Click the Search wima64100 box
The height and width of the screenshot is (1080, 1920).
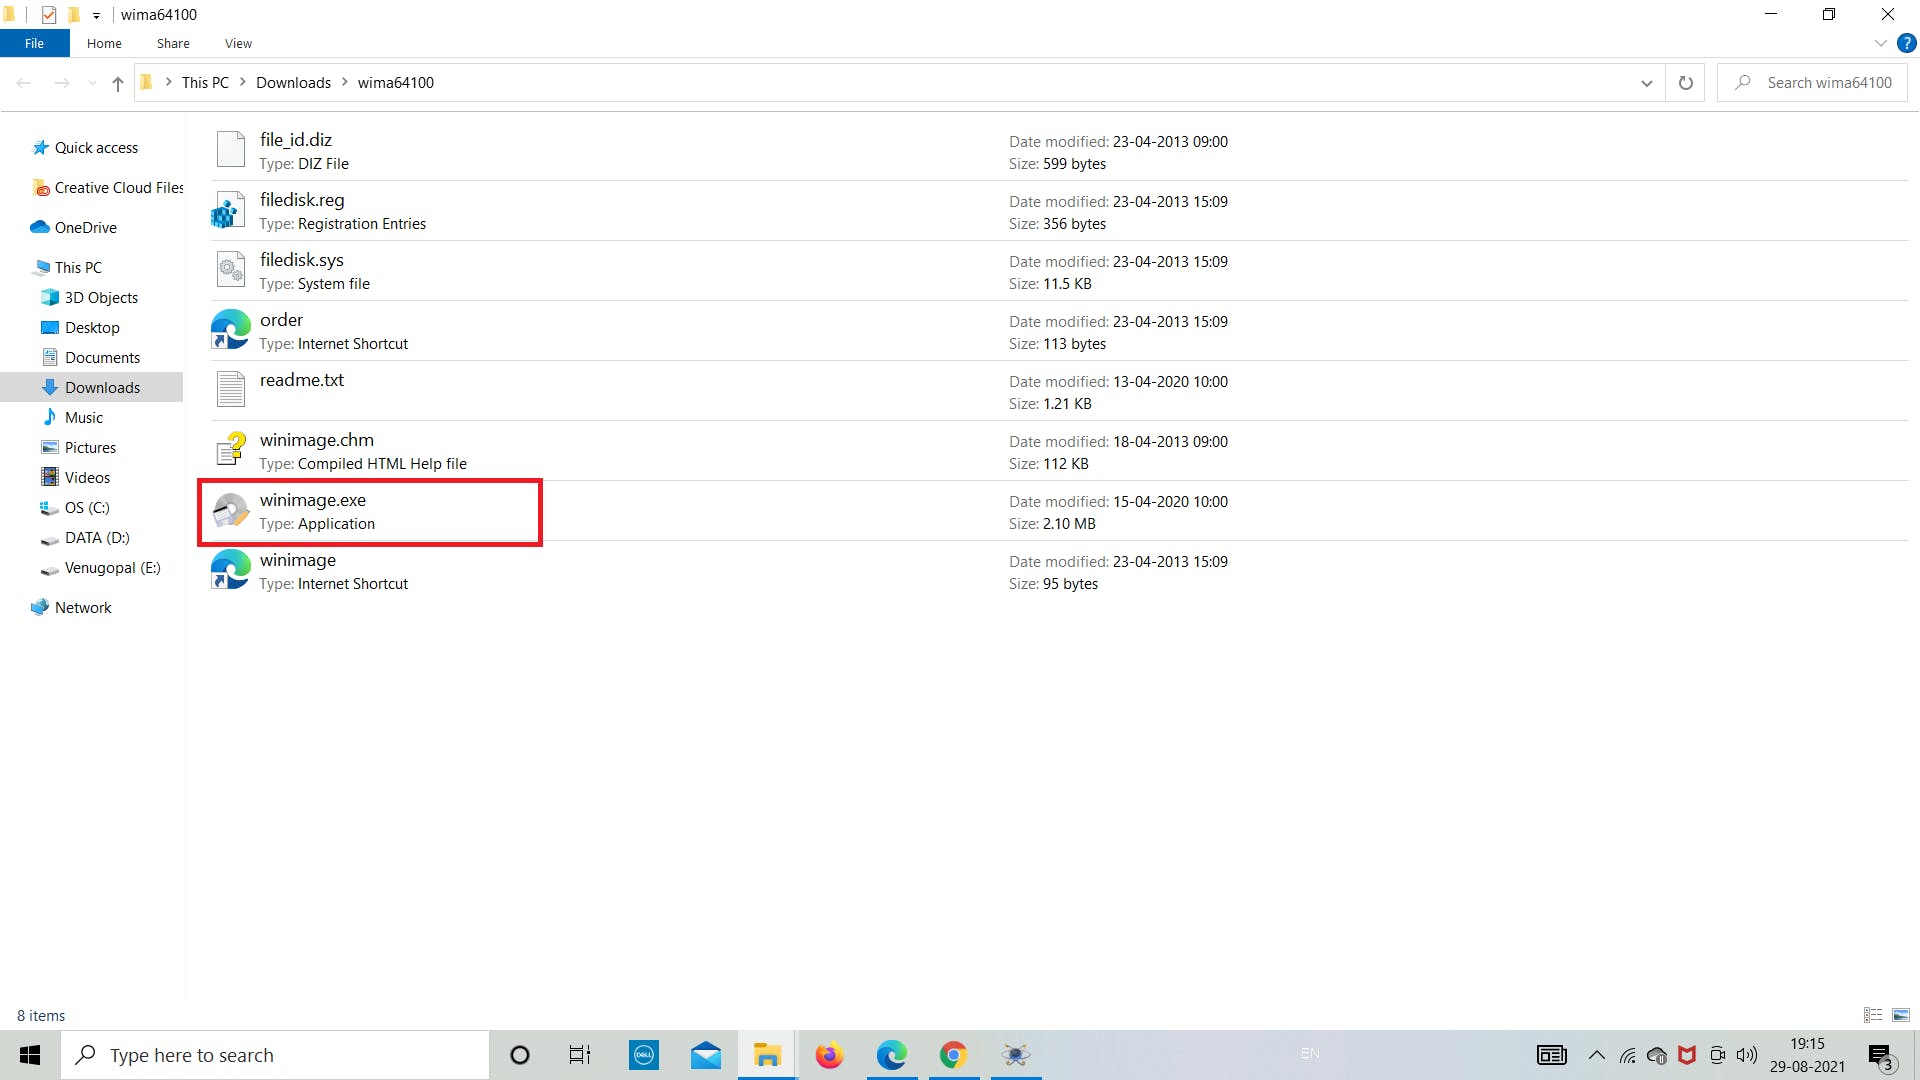tap(1812, 83)
